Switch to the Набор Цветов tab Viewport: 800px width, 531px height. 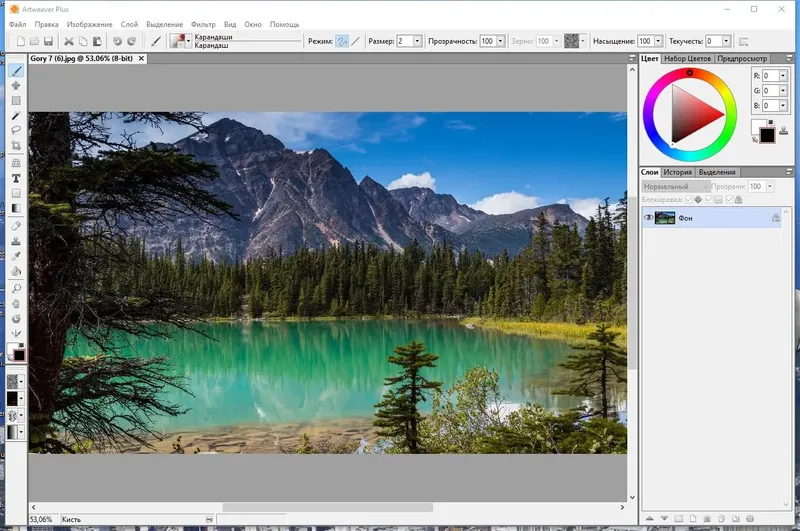[x=687, y=59]
